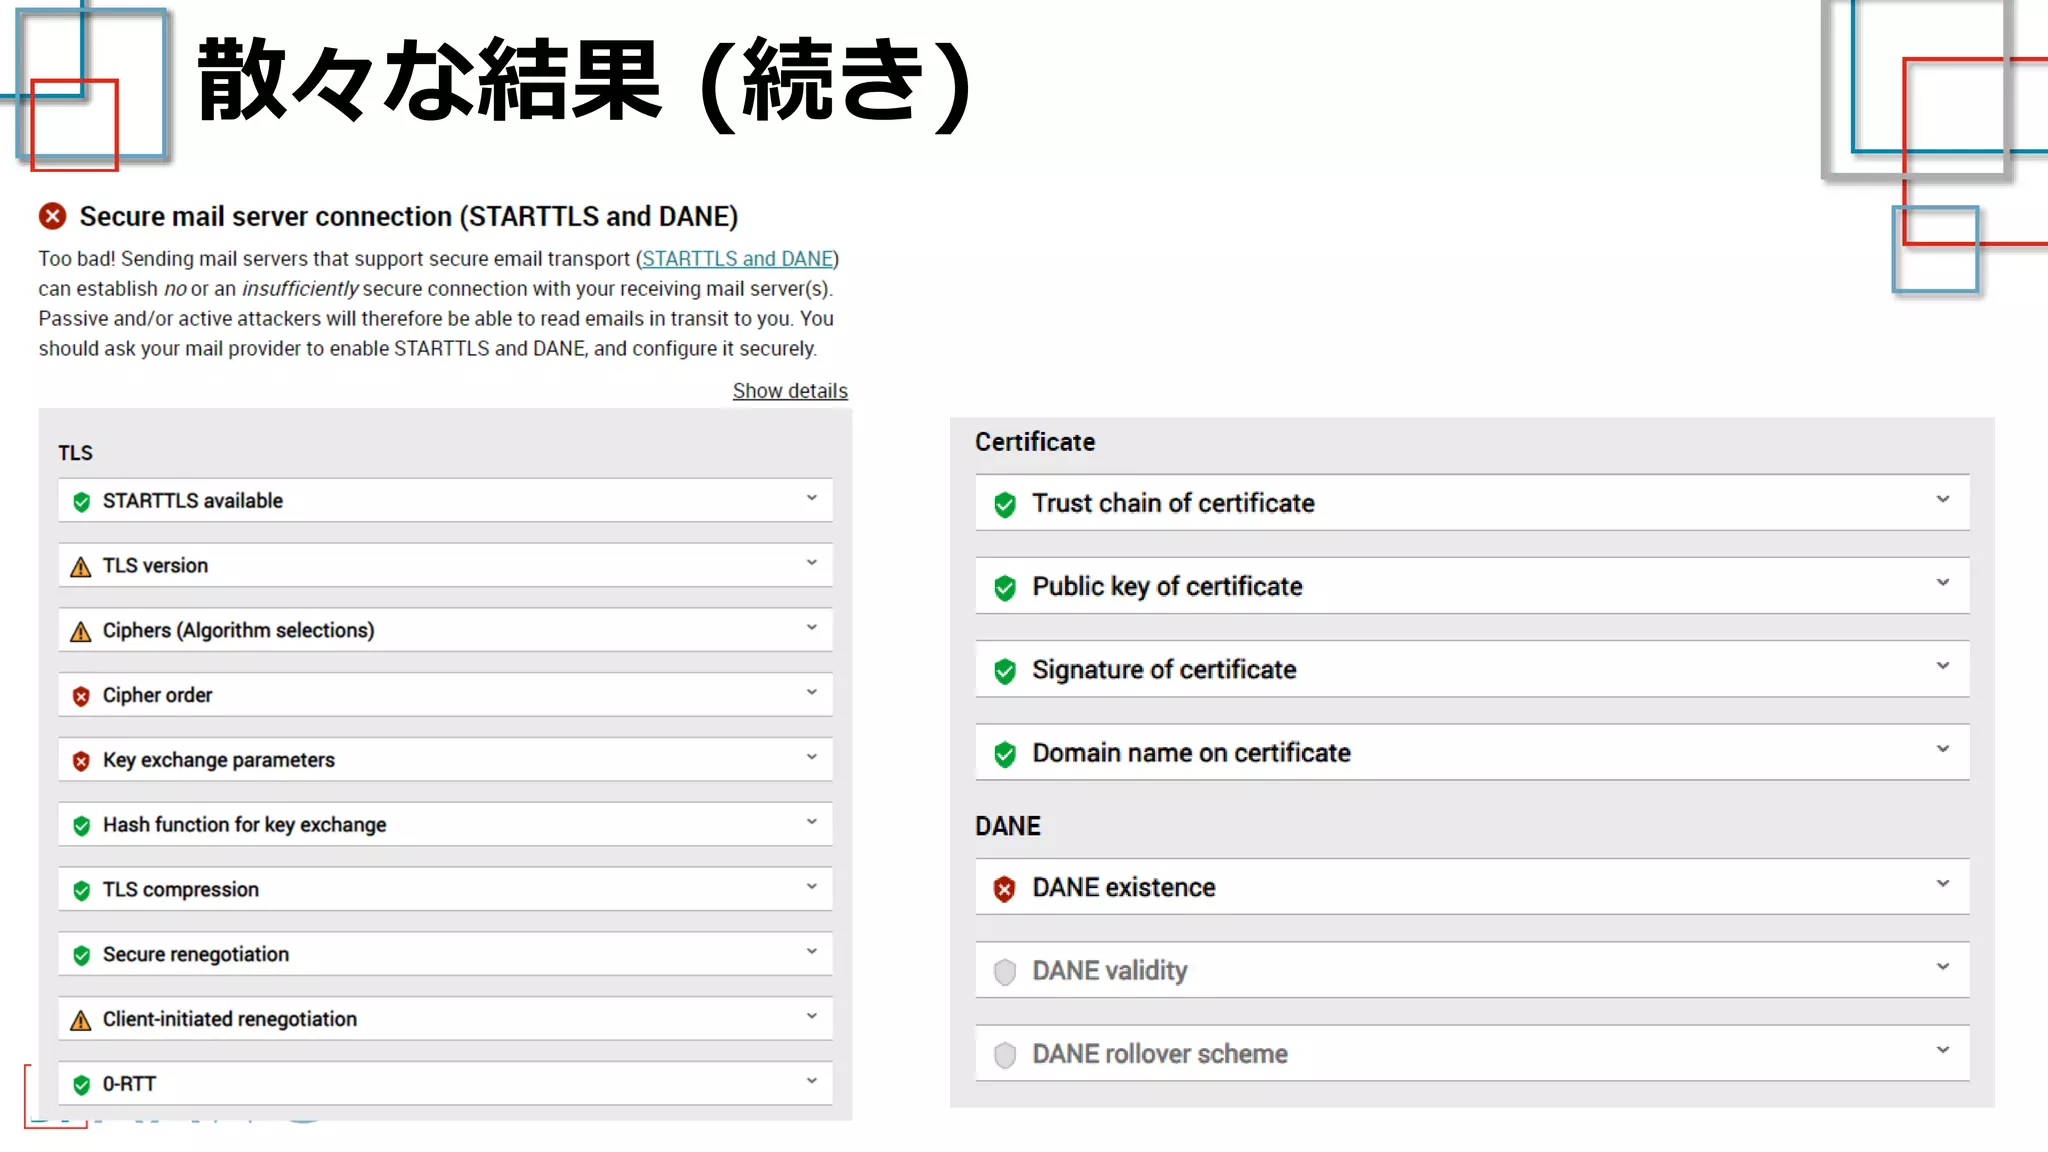The image size is (2048, 1152).
Task: Click green shield icon for STARTTLS available
Action: 82,501
